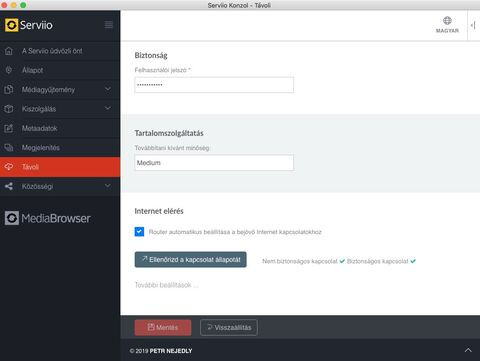This screenshot has height=361, width=480.
Task: Click the Mentés save button
Action: click(x=163, y=327)
